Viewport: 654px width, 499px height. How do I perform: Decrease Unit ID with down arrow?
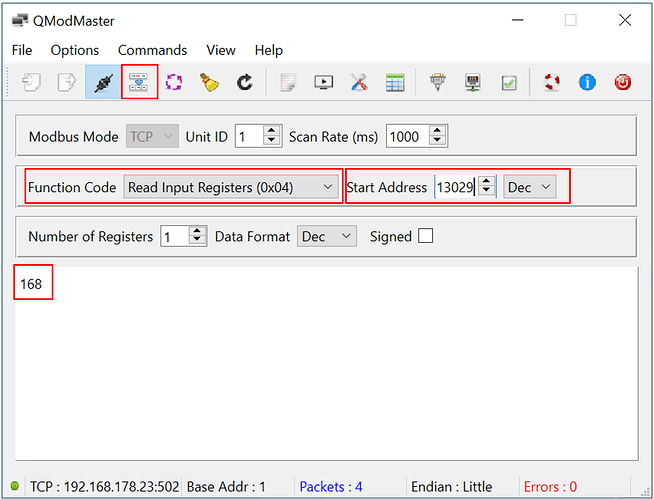tap(272, 141)
